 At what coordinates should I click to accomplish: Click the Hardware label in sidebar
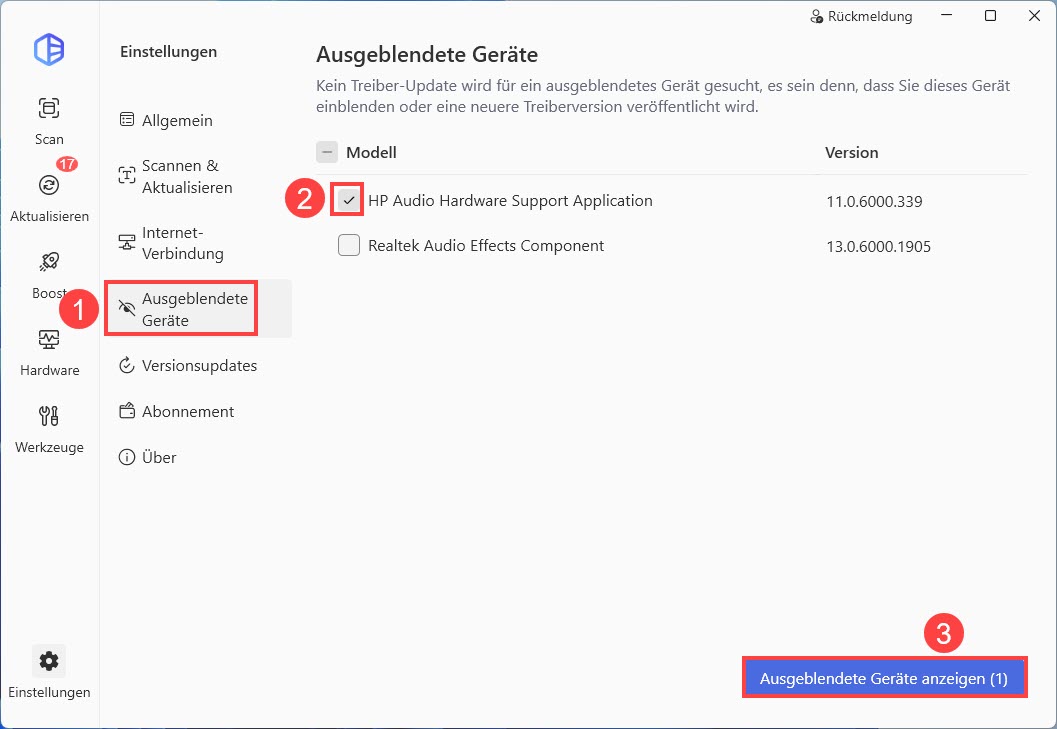pyautogui.click(x=49, y=370)
